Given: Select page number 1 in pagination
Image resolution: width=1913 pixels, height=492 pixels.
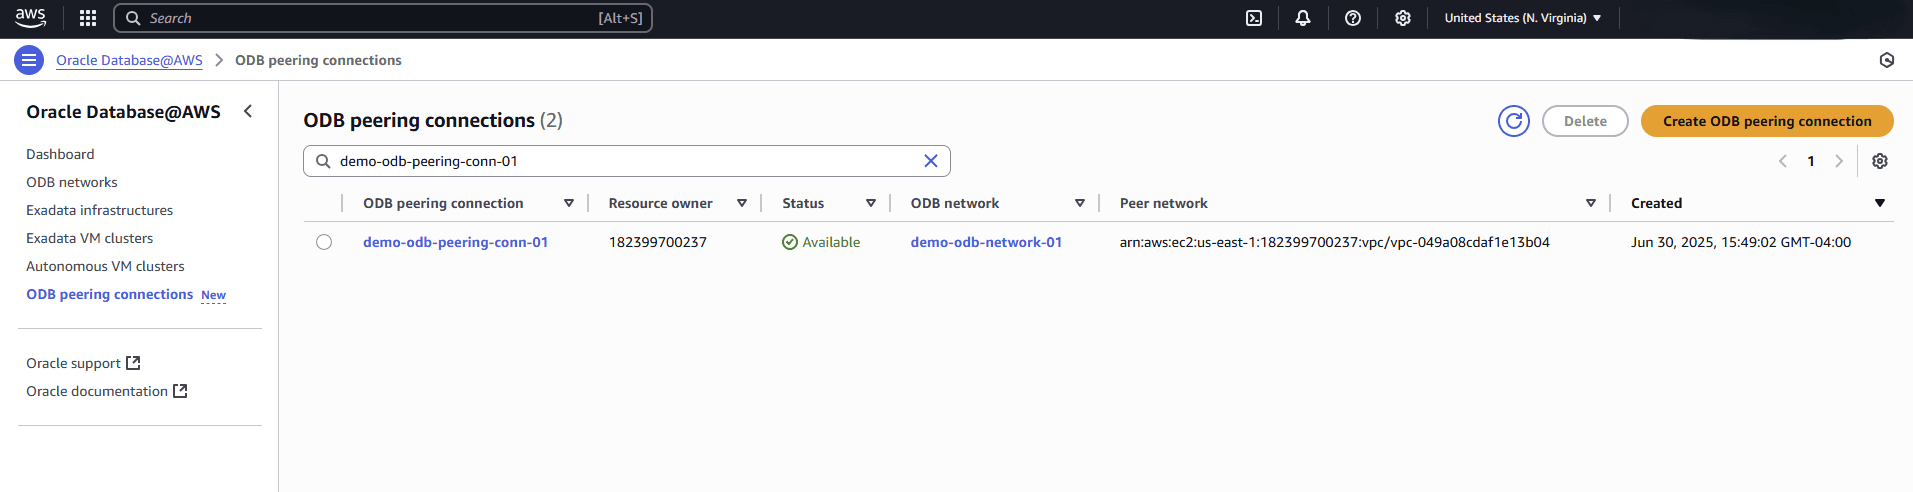Looking at the screenshot, I should (x=1811, y=161).
